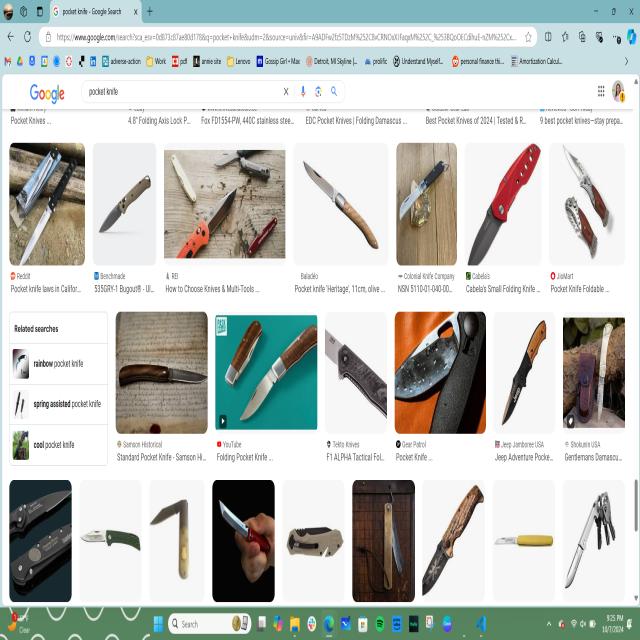Image resolution: width=640 pixels, height=640 pixels.
Task: Click the F1 ALPHA Tactical result title
Action: pos(355,458)
